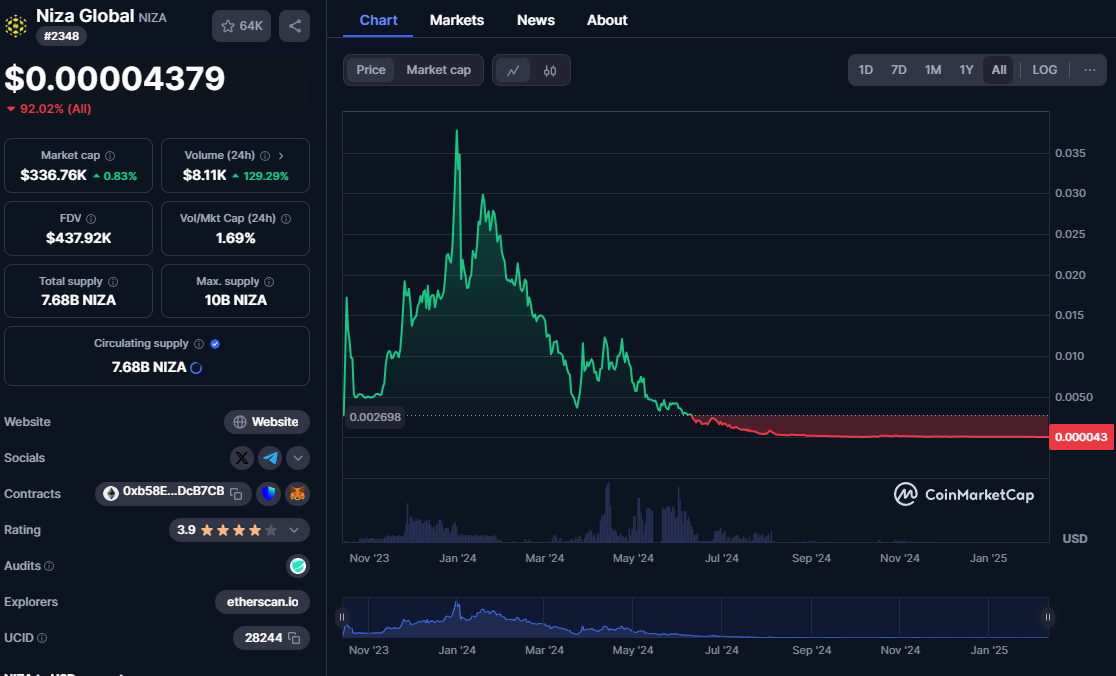
Task: Set chart range to 1Y
Action: (x=966, y=70)
